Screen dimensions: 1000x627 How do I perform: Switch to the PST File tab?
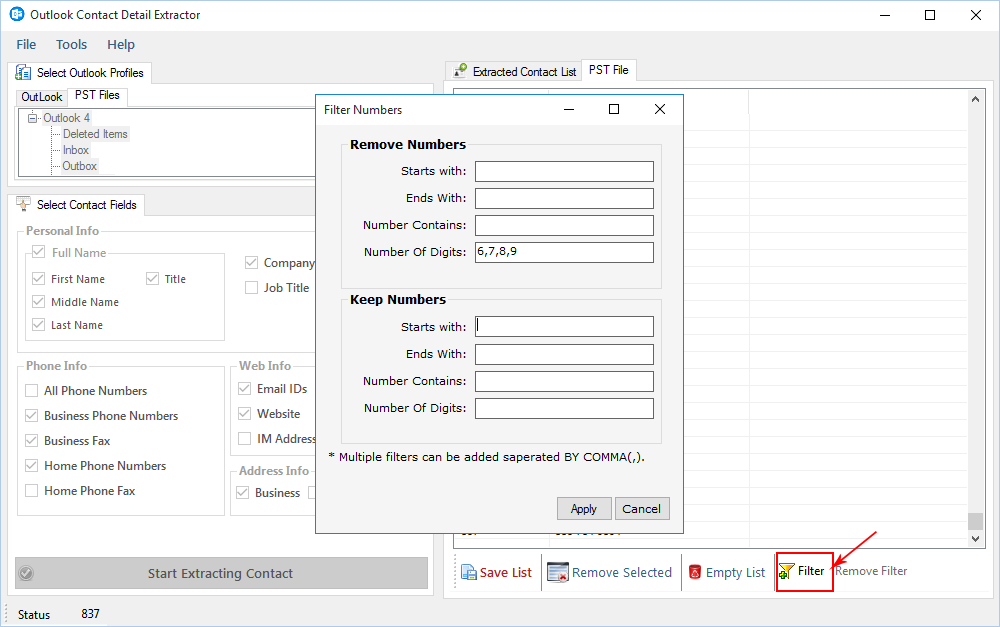pyautogui.click(x=608, y=70)
